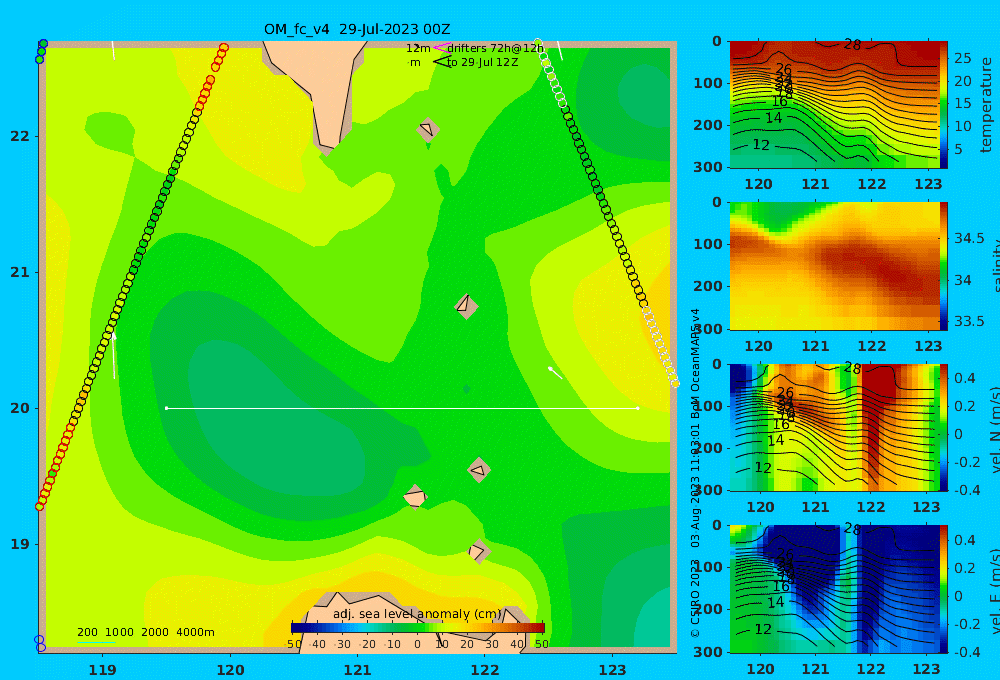Open the salinity cross-section panel
This screenshot has width=1000, height=680.
(834, 266)
